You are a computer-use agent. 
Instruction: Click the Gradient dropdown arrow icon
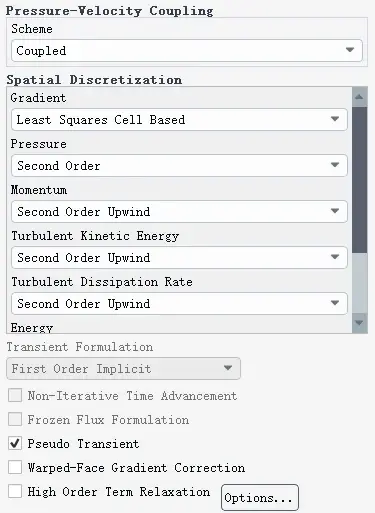pos(335,119)
